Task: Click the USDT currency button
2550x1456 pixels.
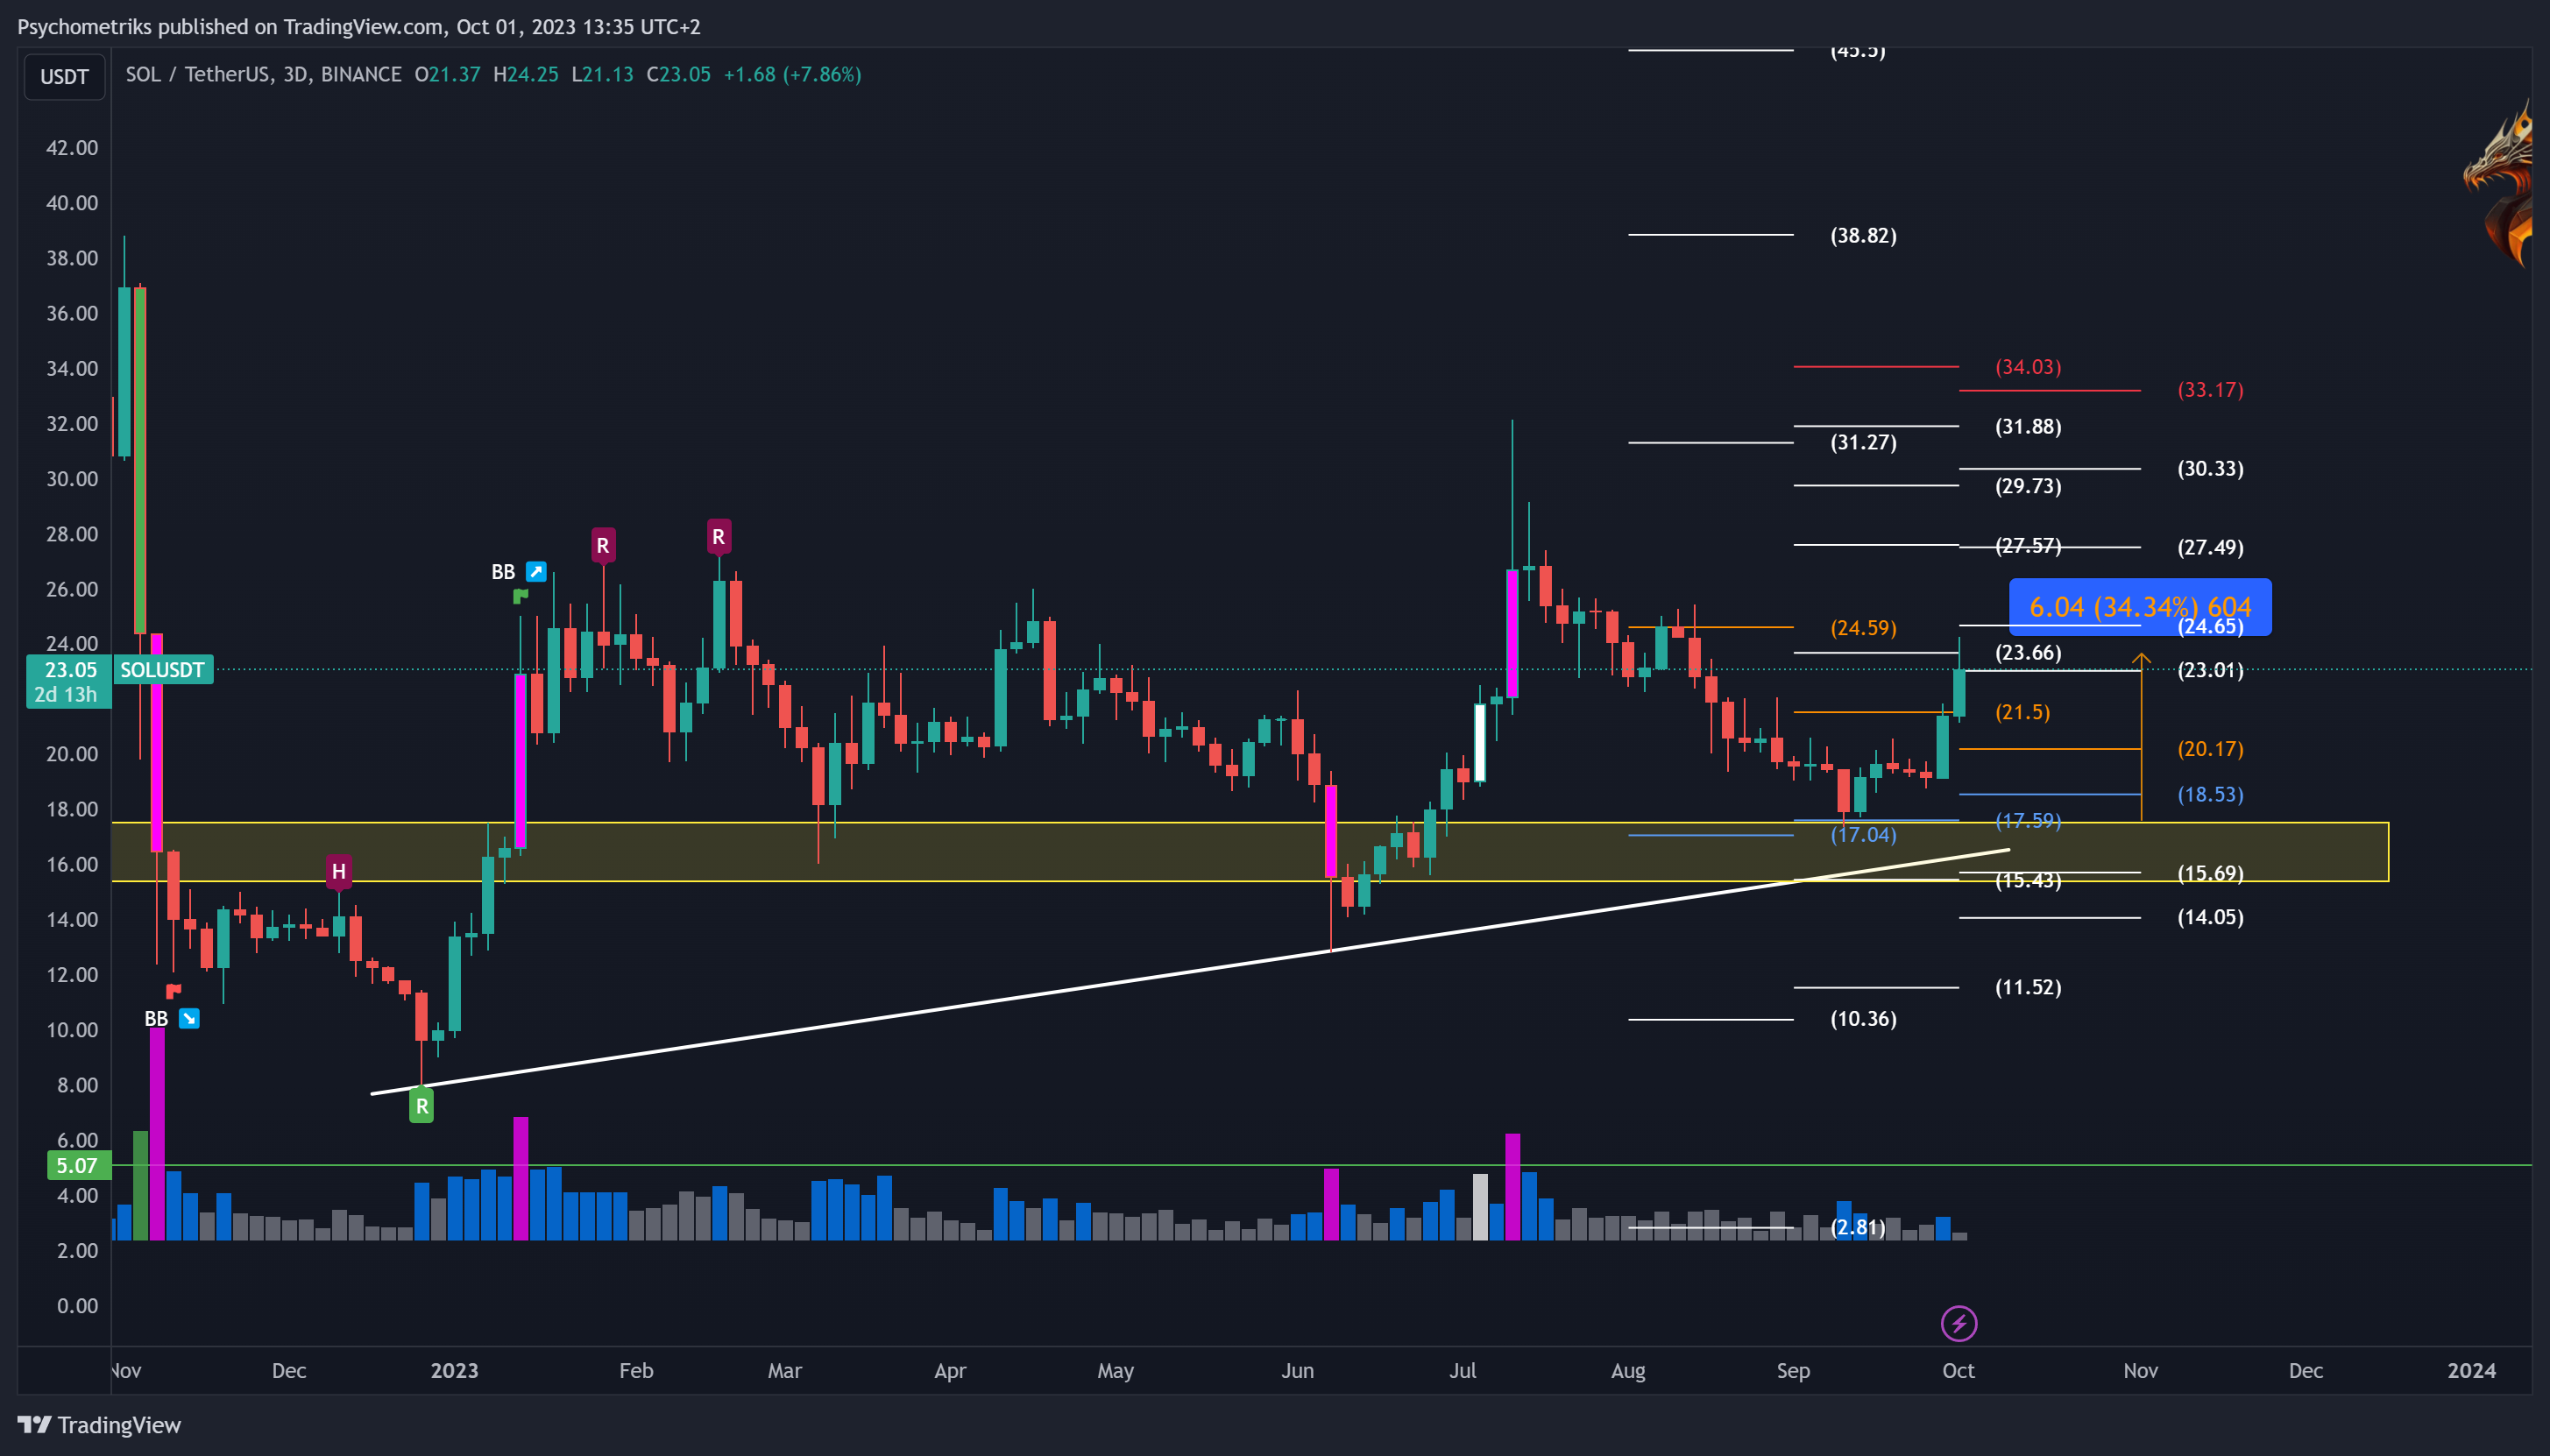Action: (x=64, y=77)
